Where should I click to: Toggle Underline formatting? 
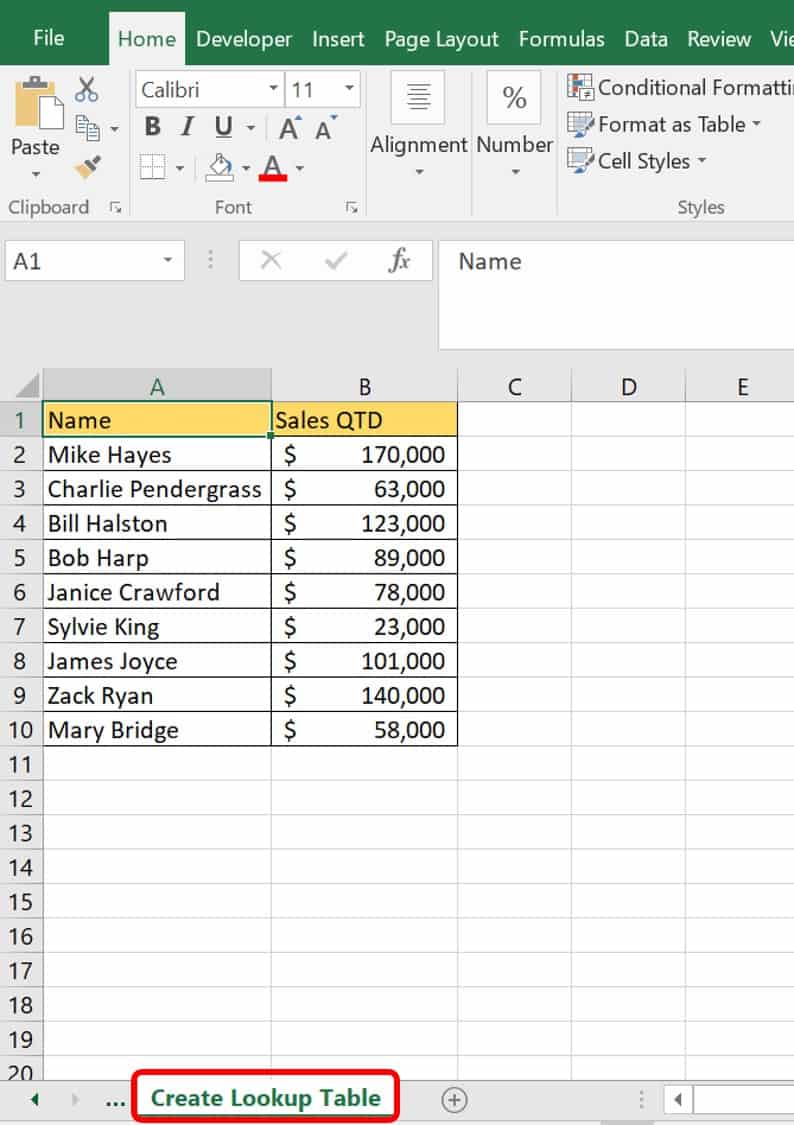(224, 127)
